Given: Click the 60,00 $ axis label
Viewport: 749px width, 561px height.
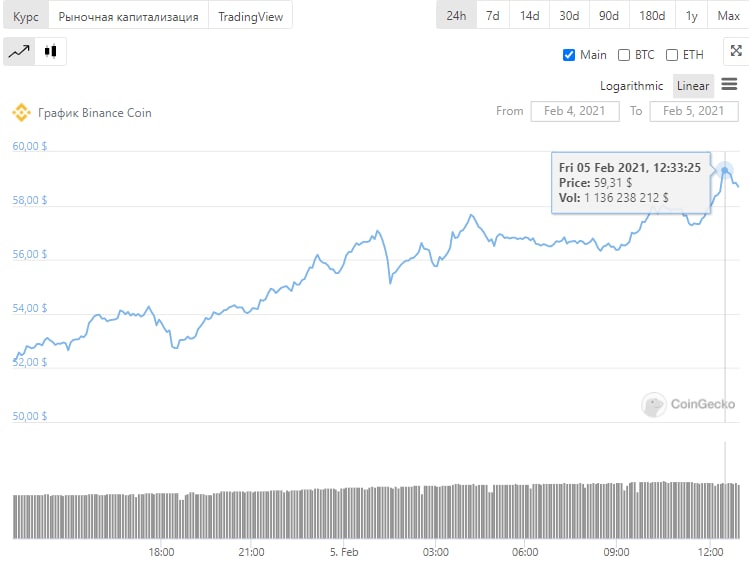Looking at the screenshot, I should point(30,146).
